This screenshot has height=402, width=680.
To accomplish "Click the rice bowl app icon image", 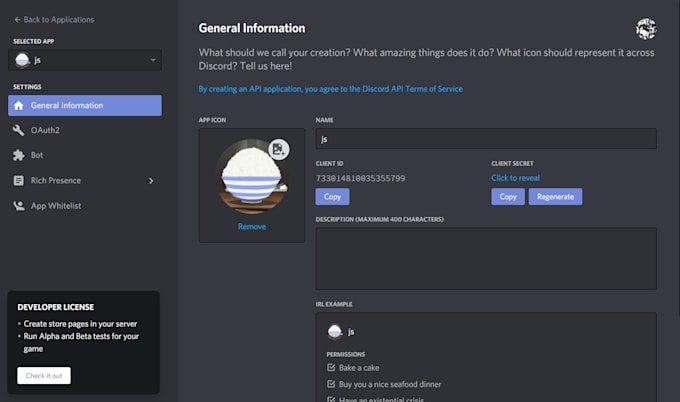I will (252, 176).
